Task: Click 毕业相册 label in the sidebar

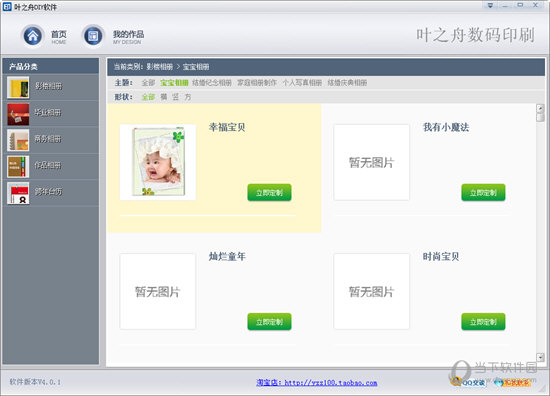Action: (48, 112)
